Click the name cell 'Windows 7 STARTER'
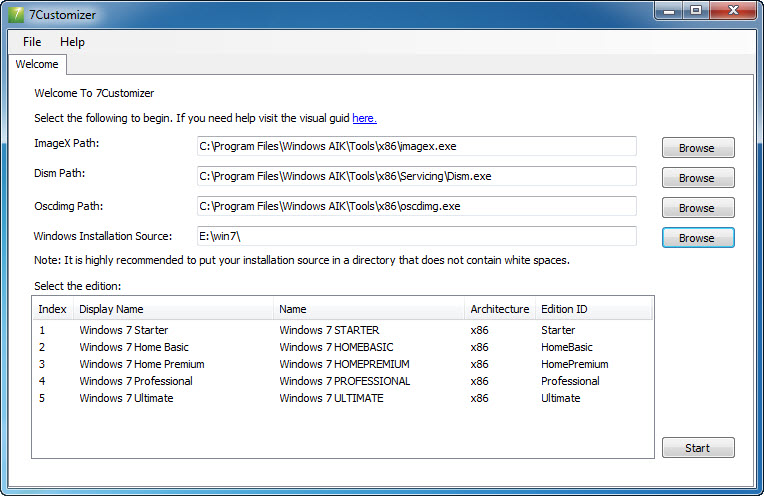 [329, 330]
